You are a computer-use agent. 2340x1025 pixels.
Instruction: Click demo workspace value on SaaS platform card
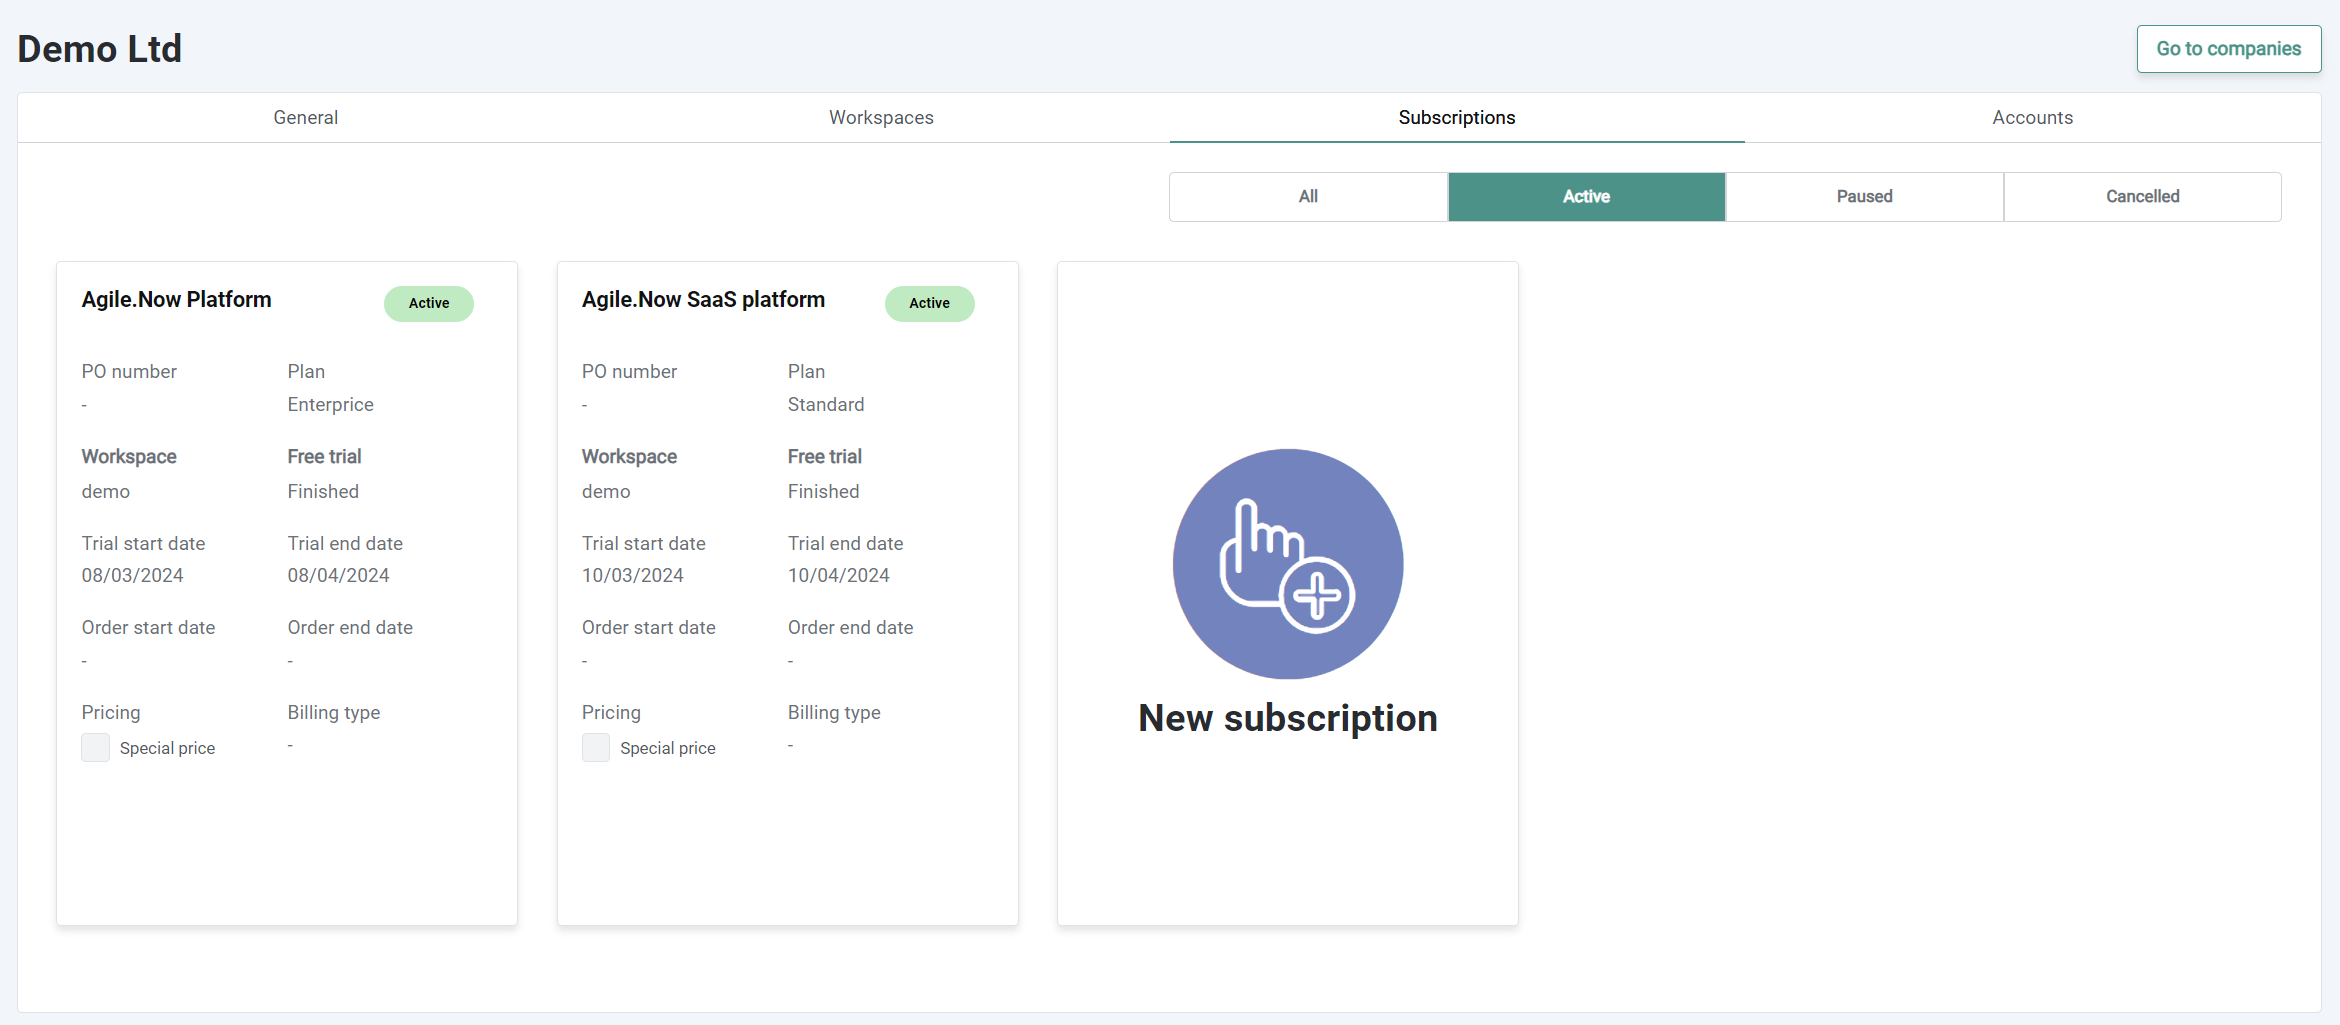tap(607, 492)
